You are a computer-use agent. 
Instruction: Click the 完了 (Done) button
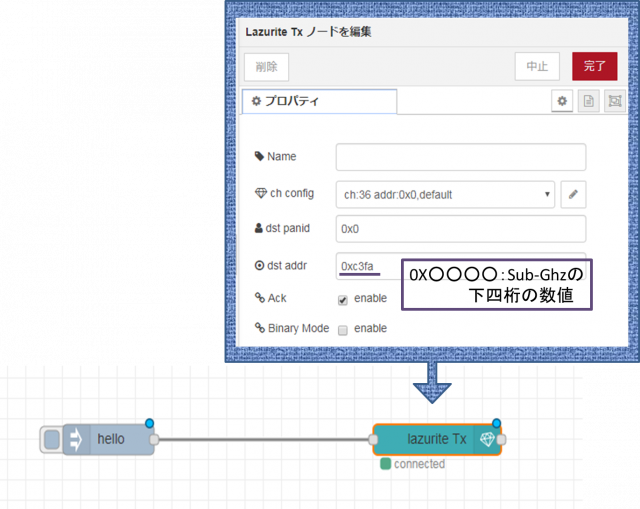pos(594,66)
